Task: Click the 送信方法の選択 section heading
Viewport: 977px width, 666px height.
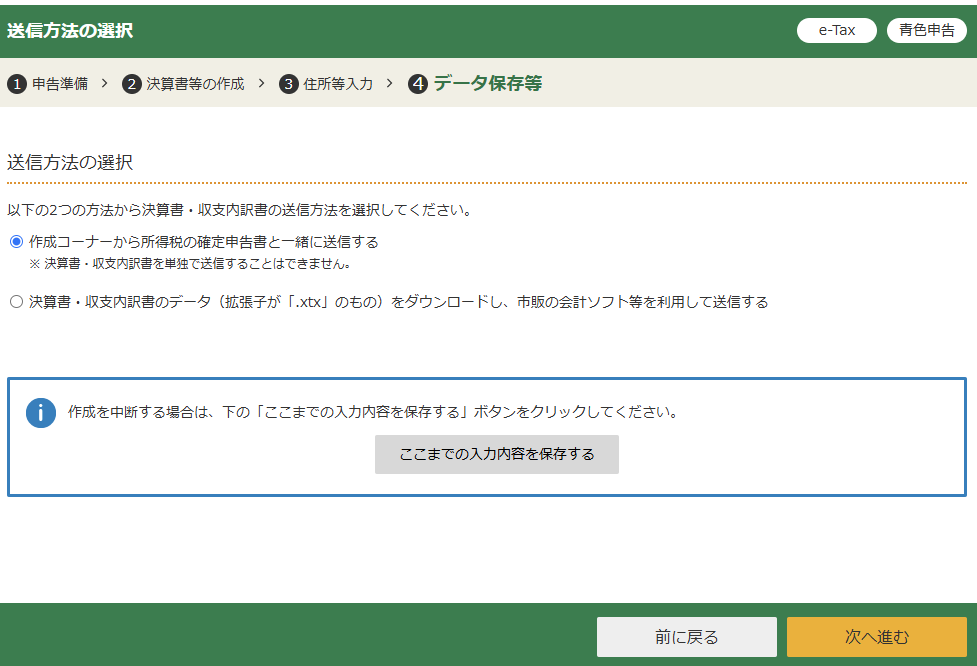Action: (70, 163)
